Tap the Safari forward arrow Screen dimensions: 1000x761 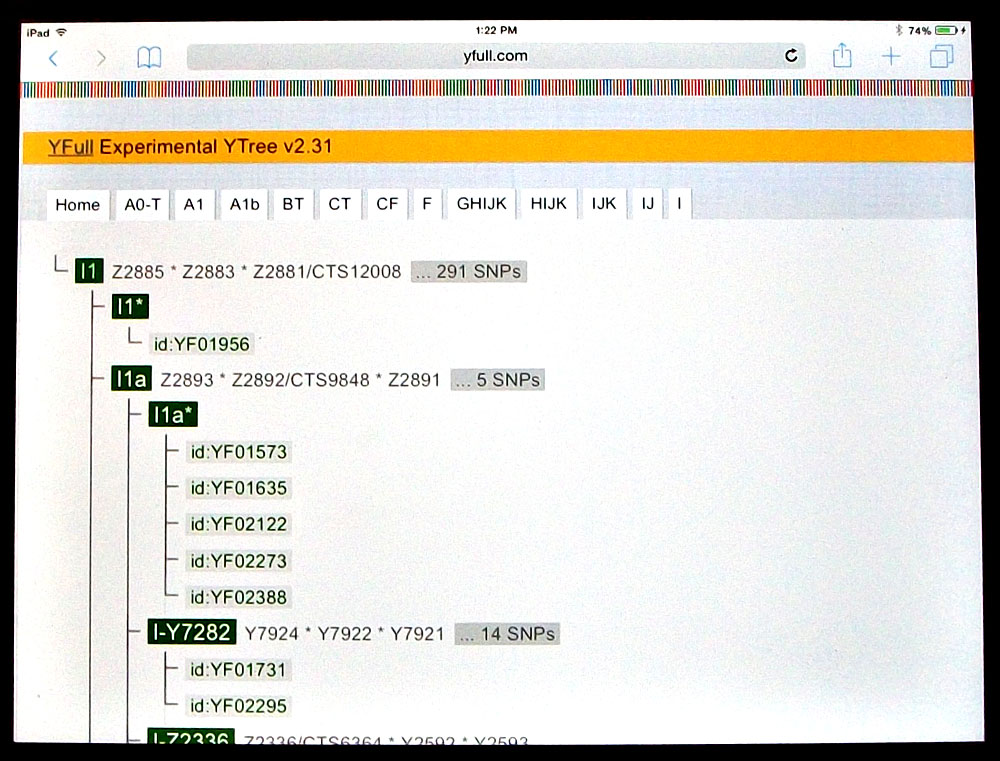pyautogui.click(x=100, y=58)
